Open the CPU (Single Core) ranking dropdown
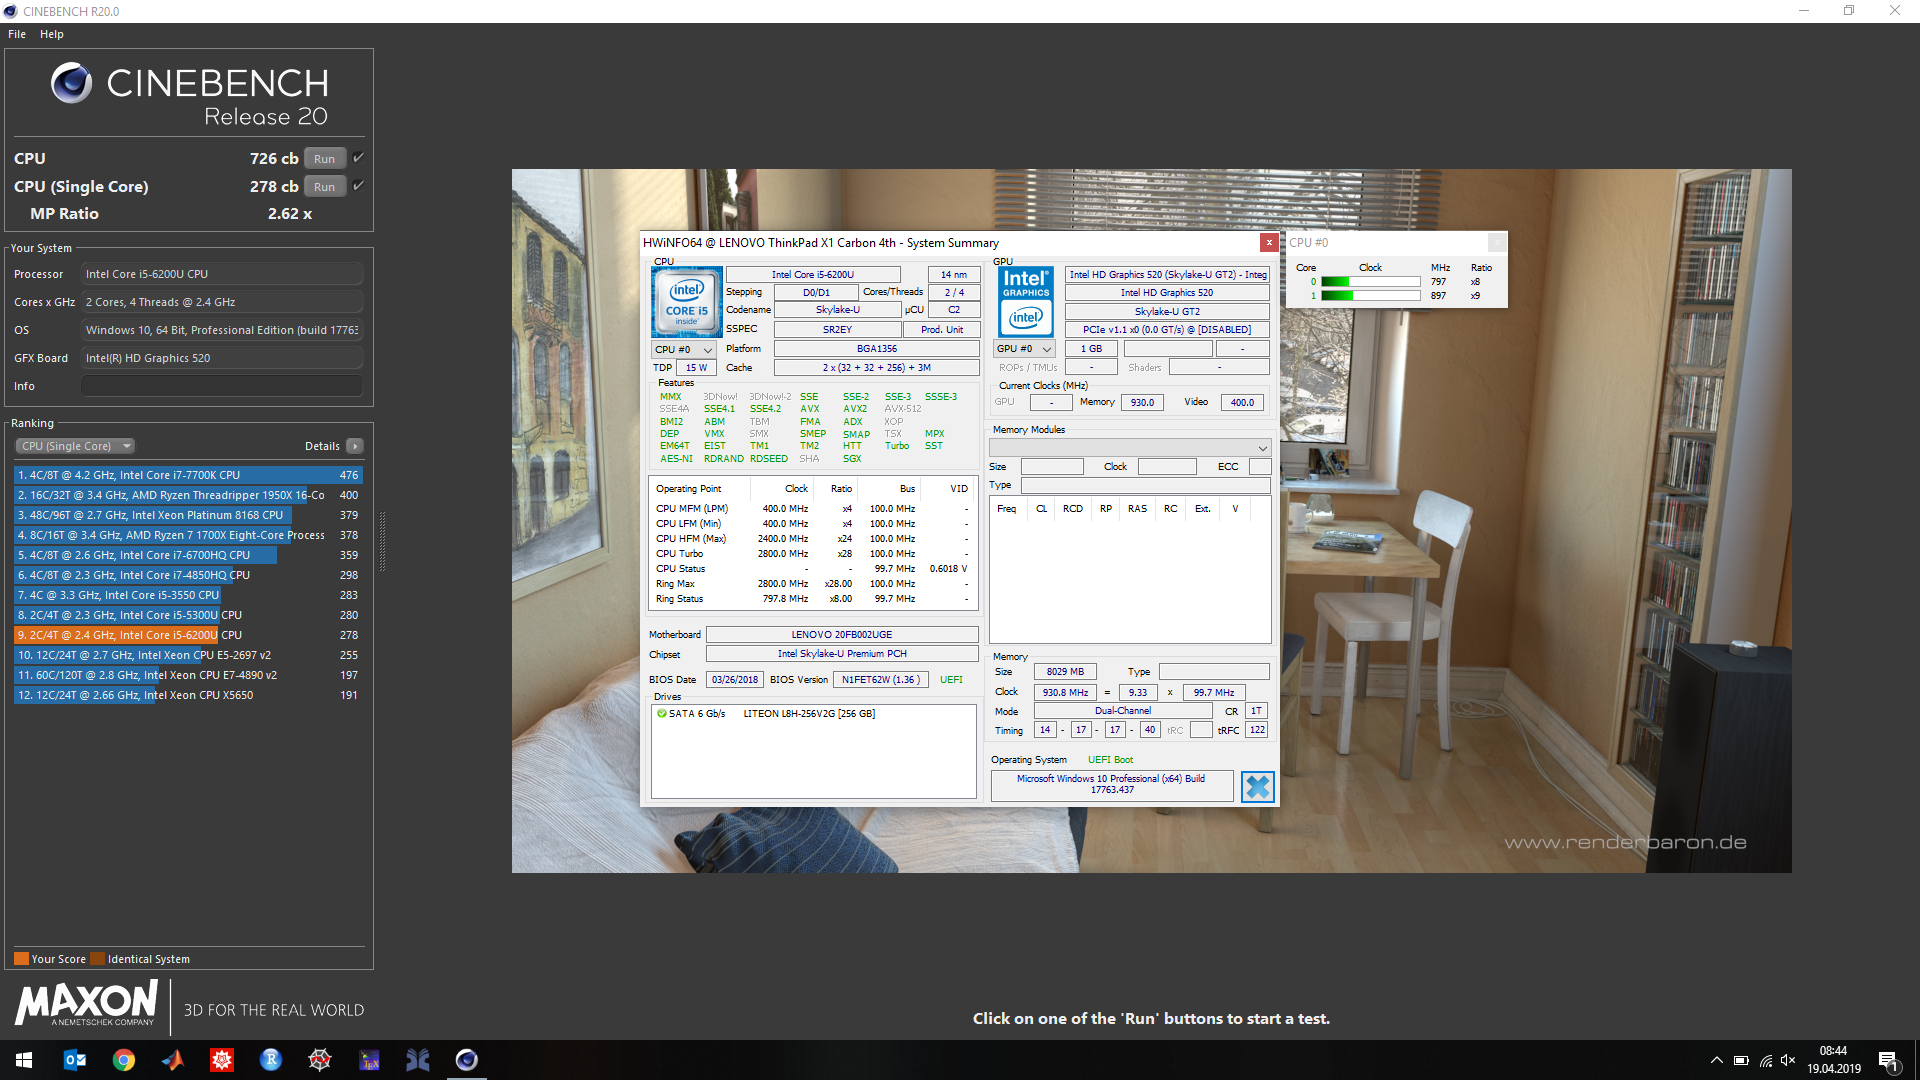1920x1080 pixels. (x=75, y=446)
